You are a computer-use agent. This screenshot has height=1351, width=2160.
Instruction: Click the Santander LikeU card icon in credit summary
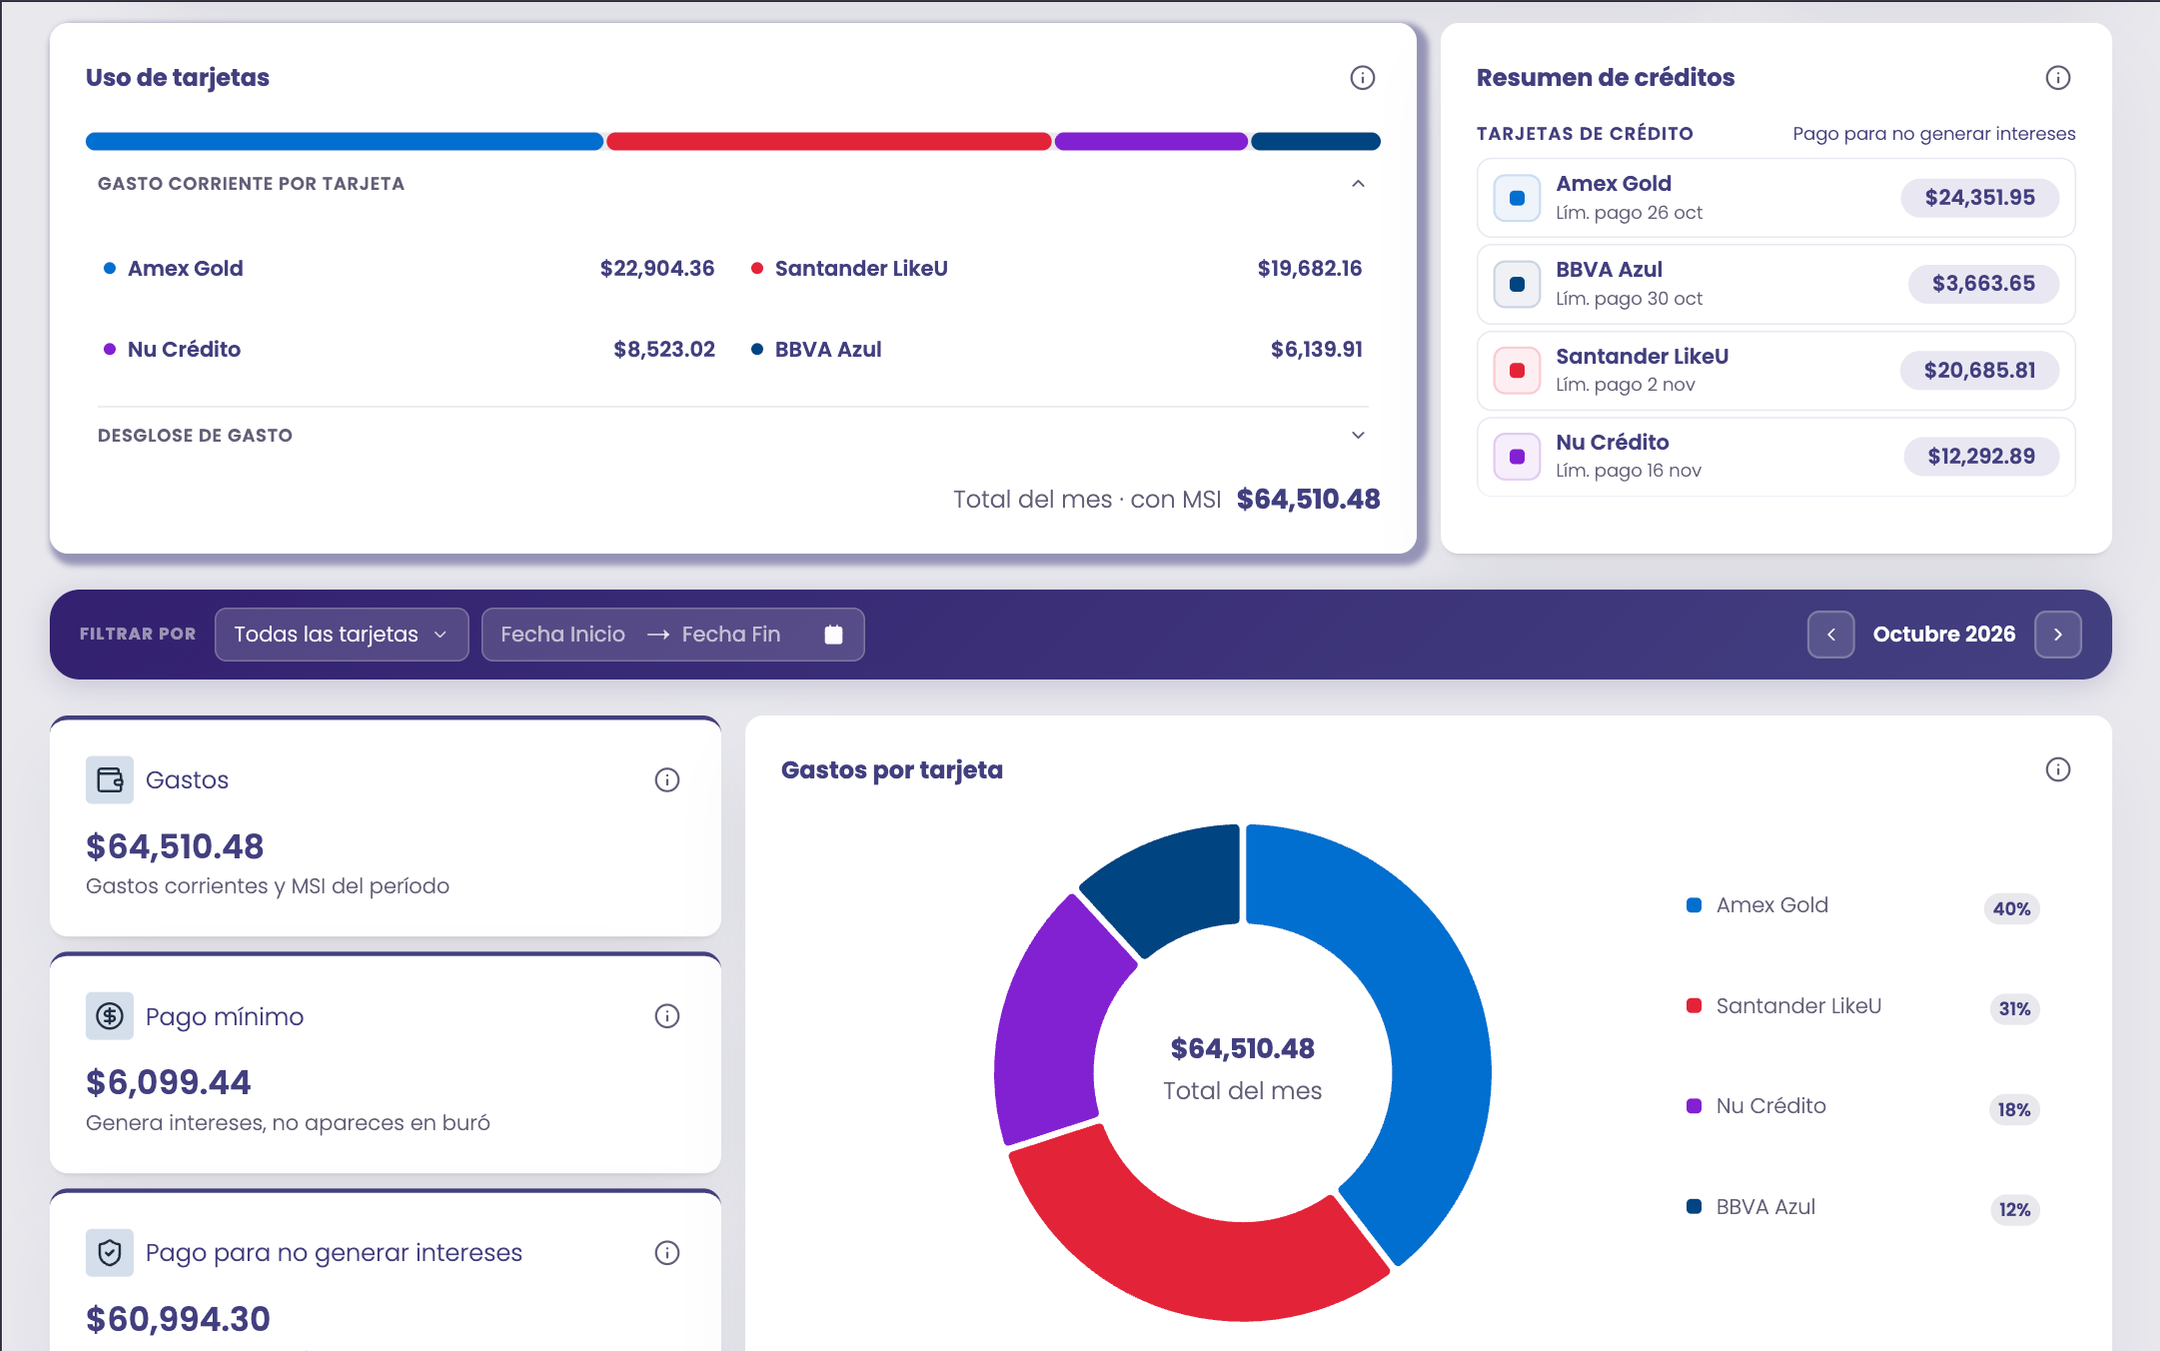coord(1517,371)
